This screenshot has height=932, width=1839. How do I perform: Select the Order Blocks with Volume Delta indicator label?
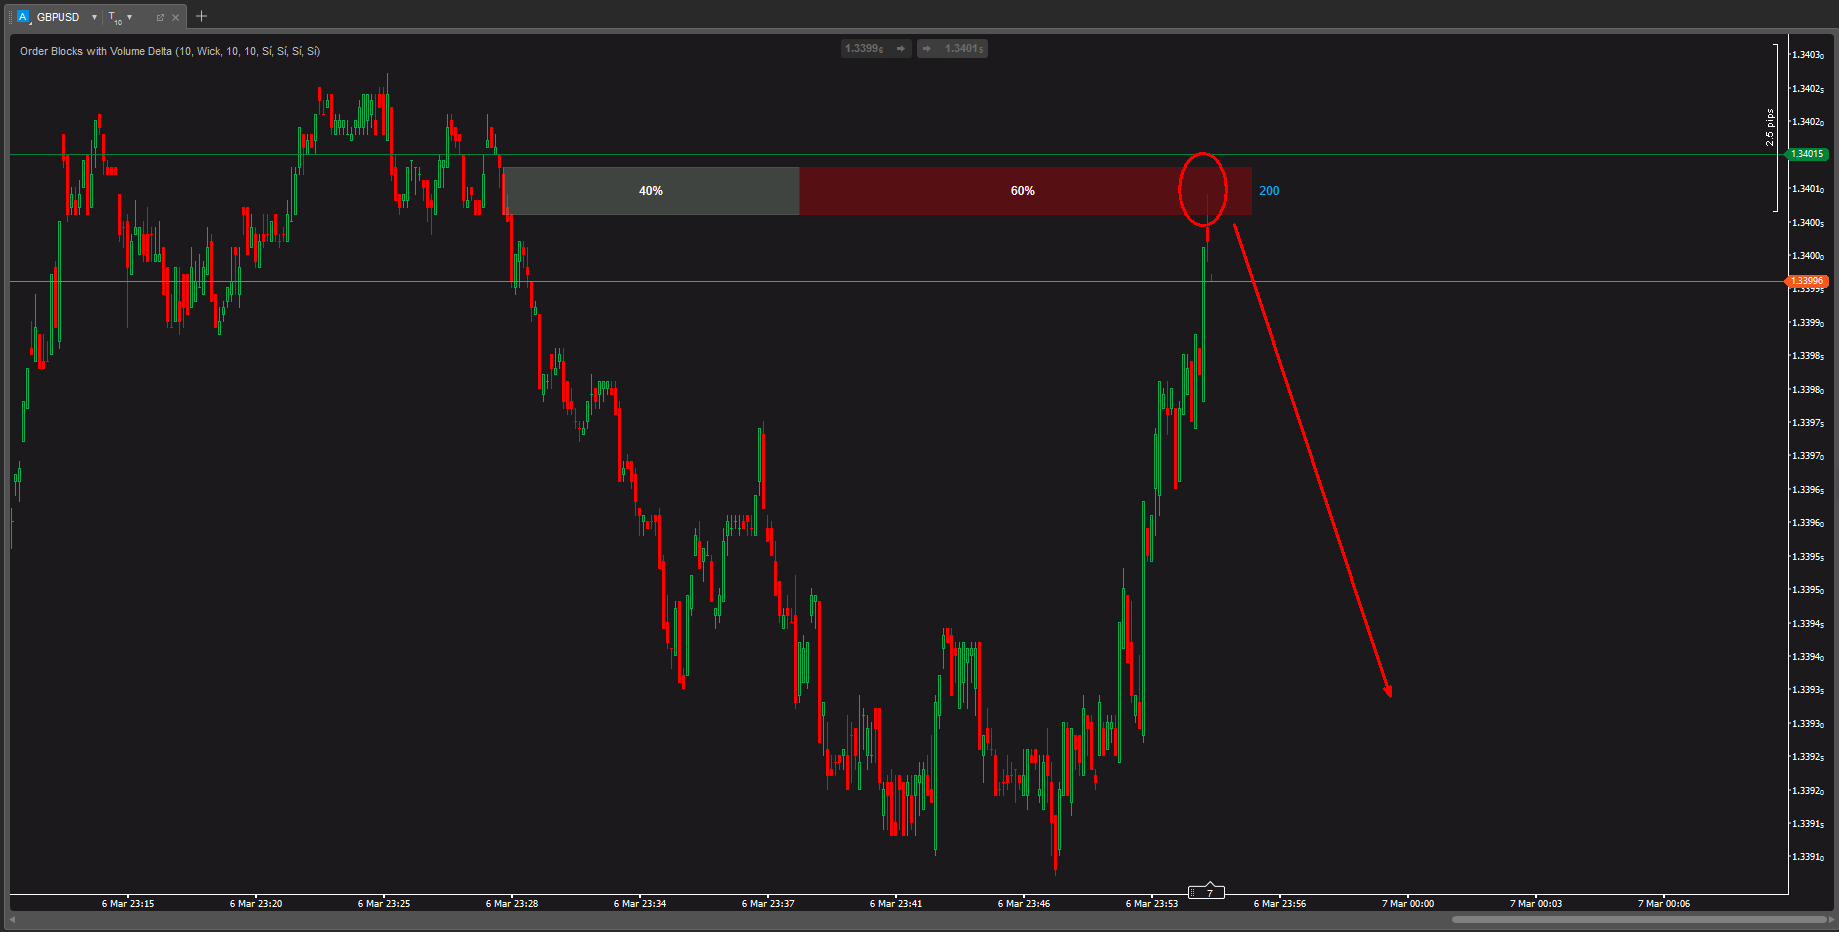170,51
